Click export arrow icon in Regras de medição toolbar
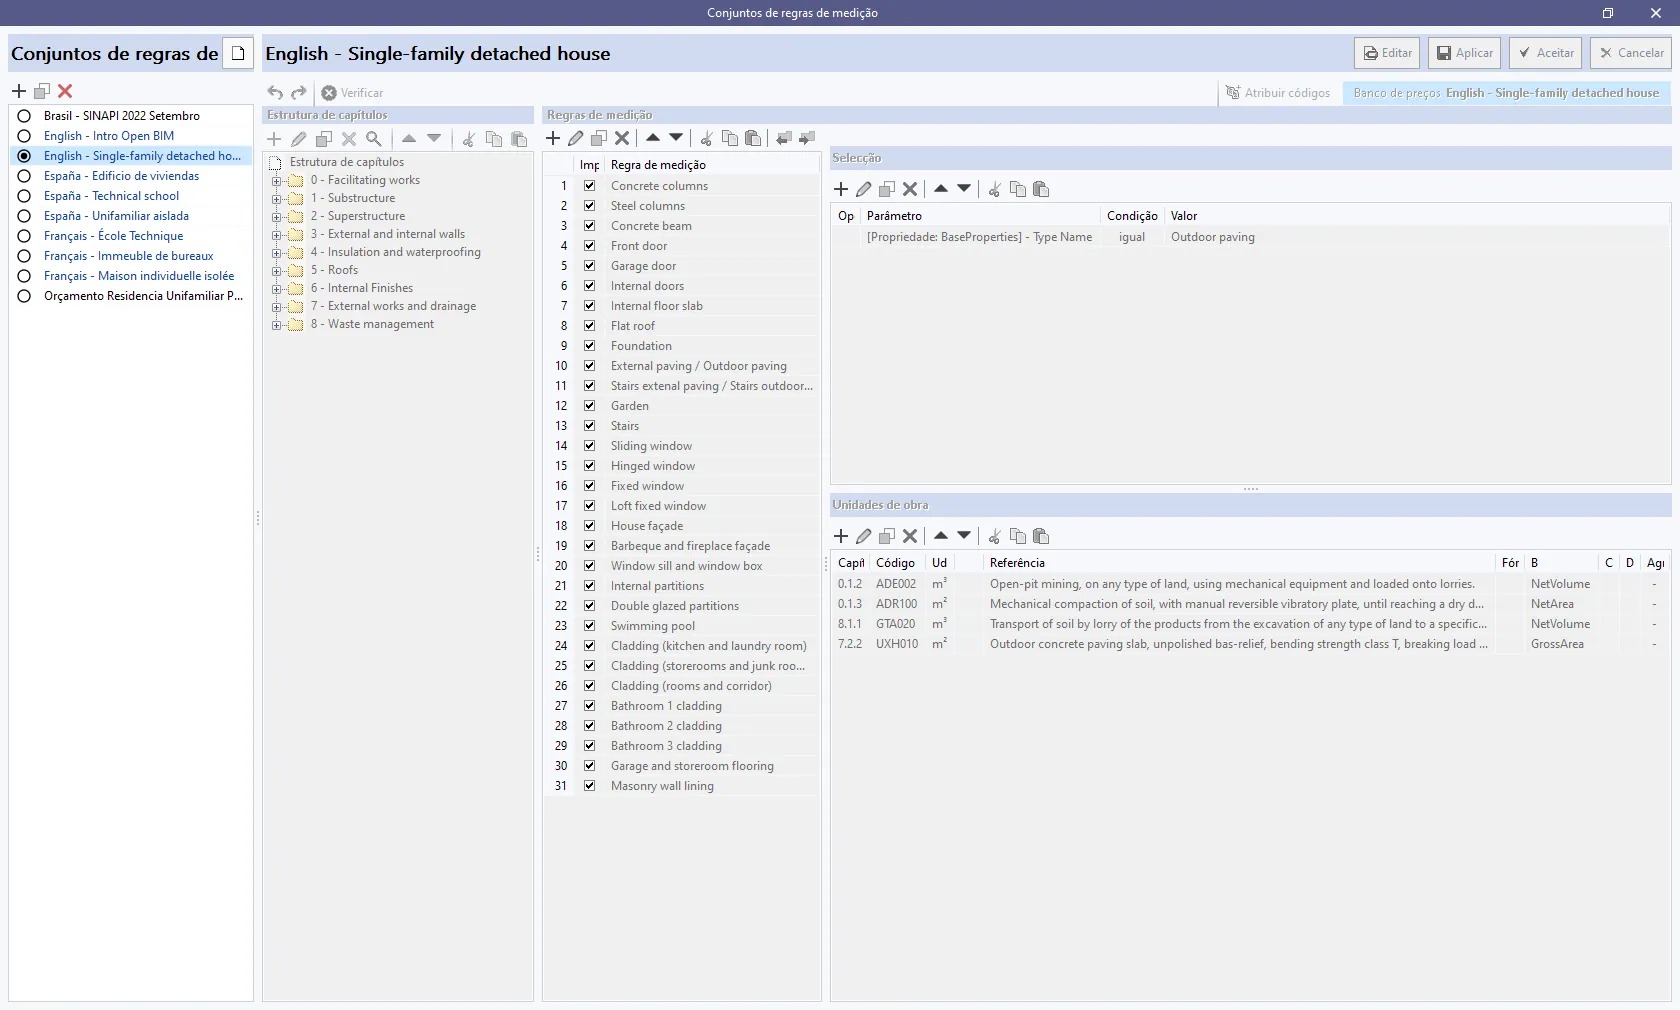The image size is (1680, 1010). coord(807,138)
